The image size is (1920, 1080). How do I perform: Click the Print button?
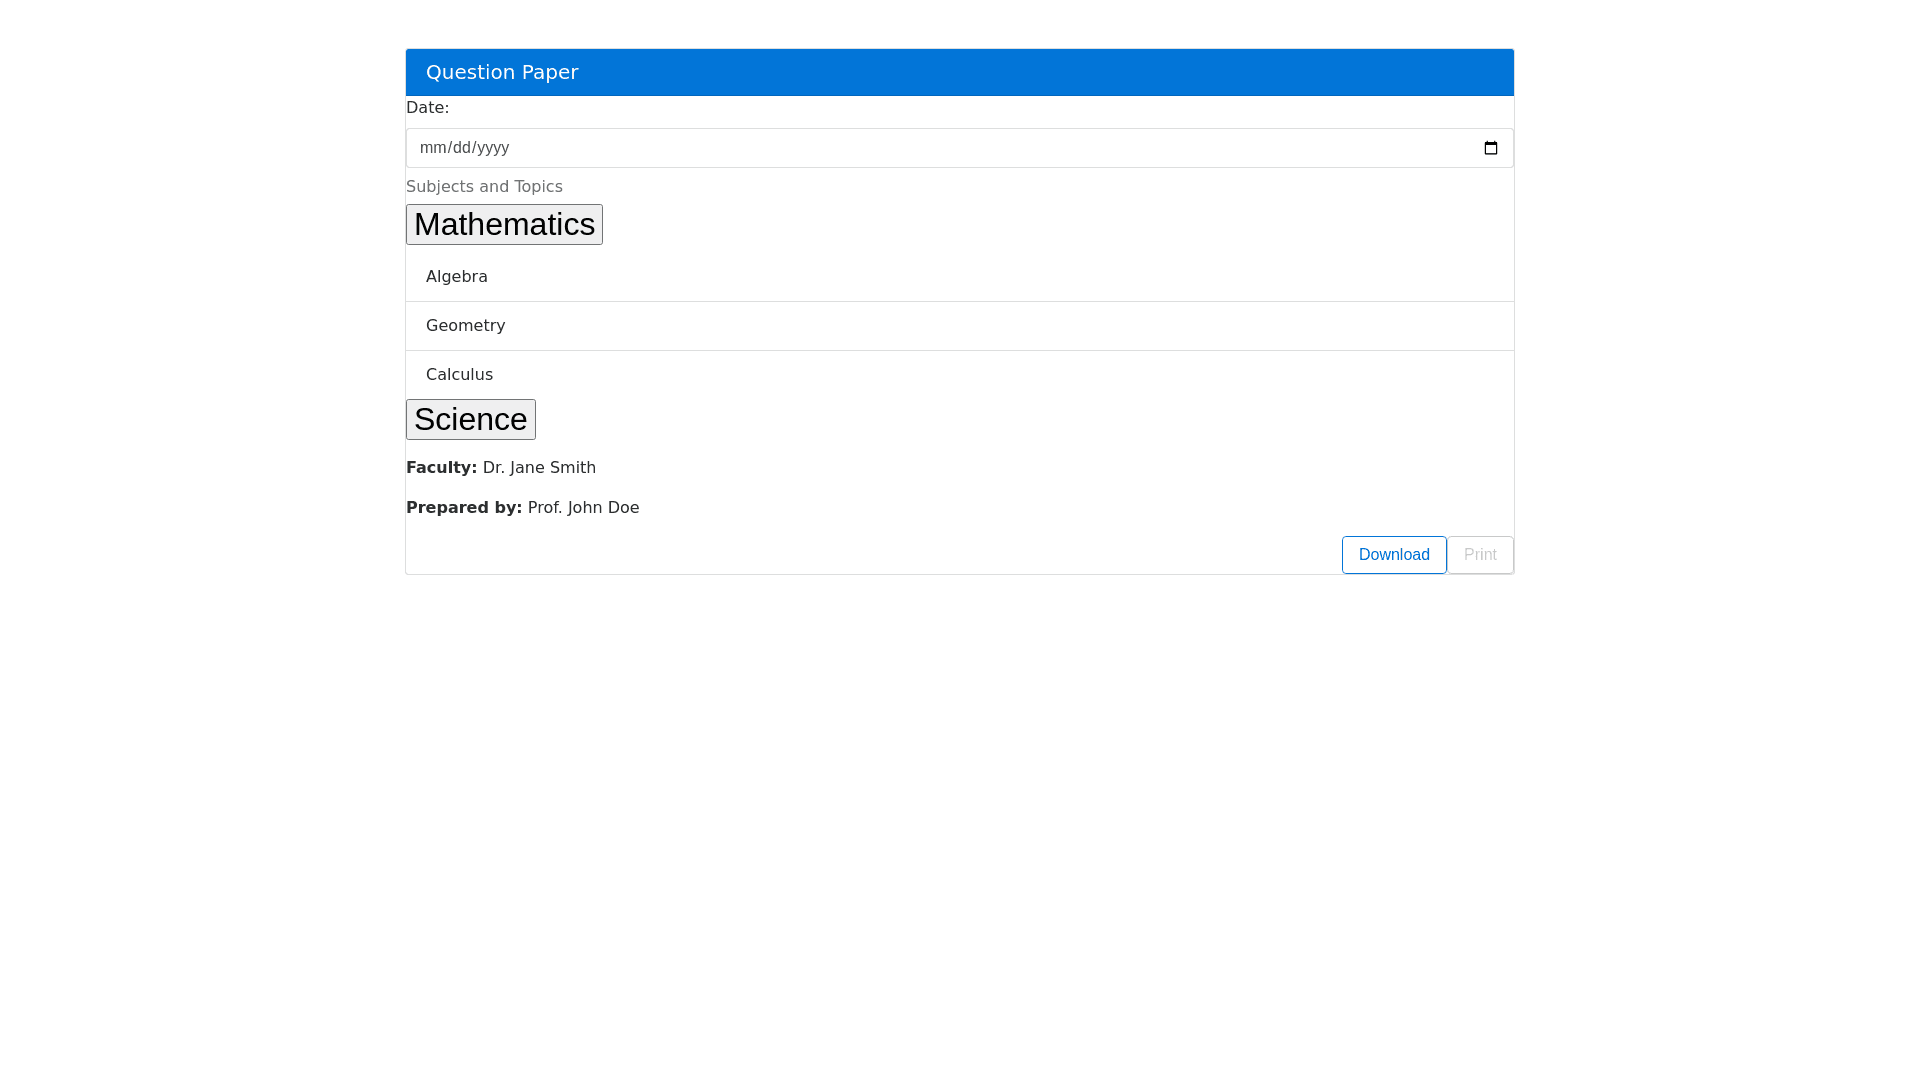click(x=1480, y=555)
